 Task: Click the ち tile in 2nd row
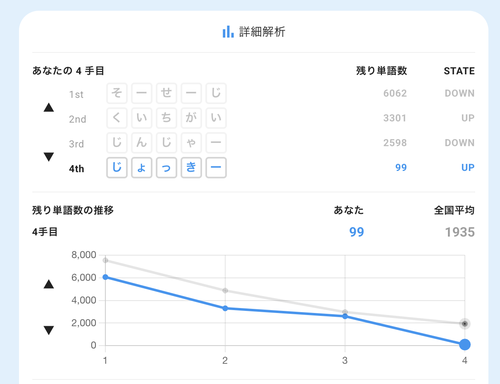coord(166,118)
